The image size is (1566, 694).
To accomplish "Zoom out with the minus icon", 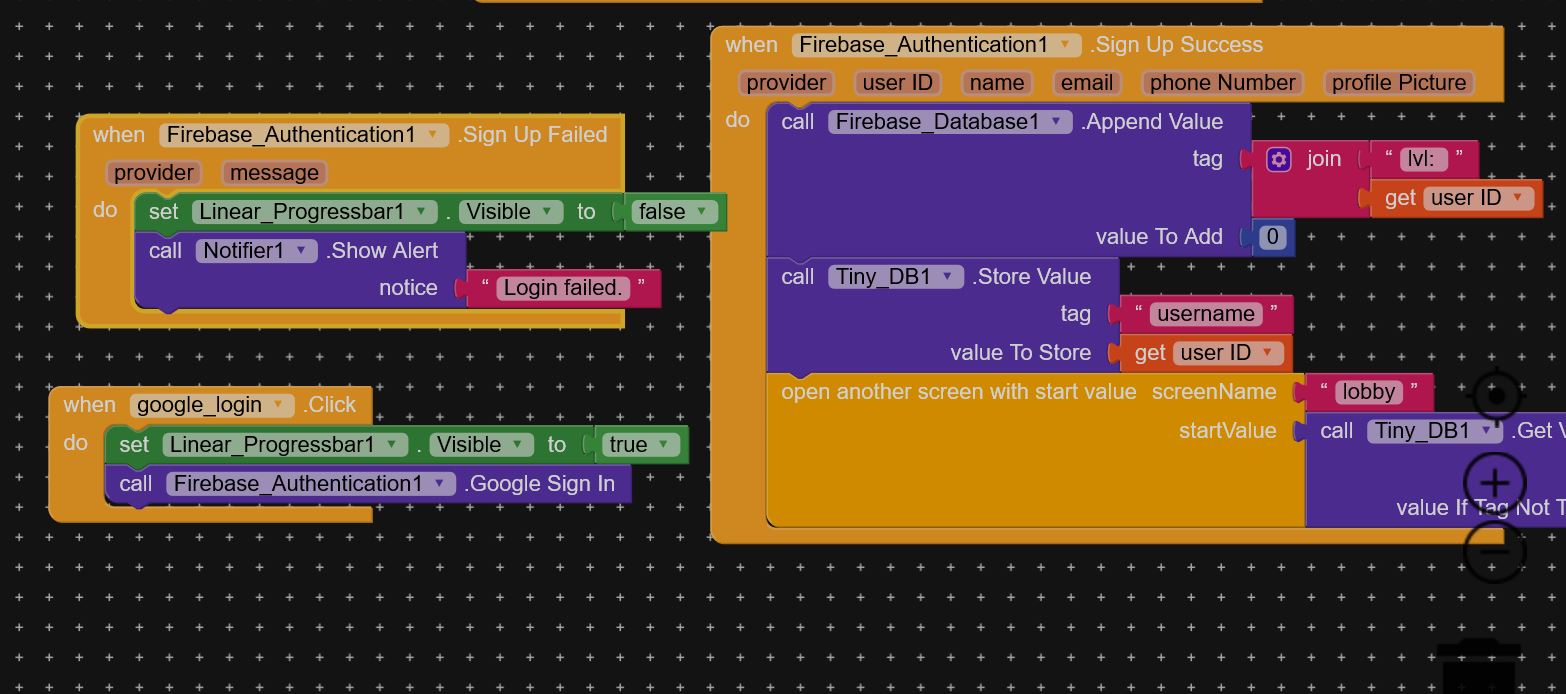I will pos(1494,551).
